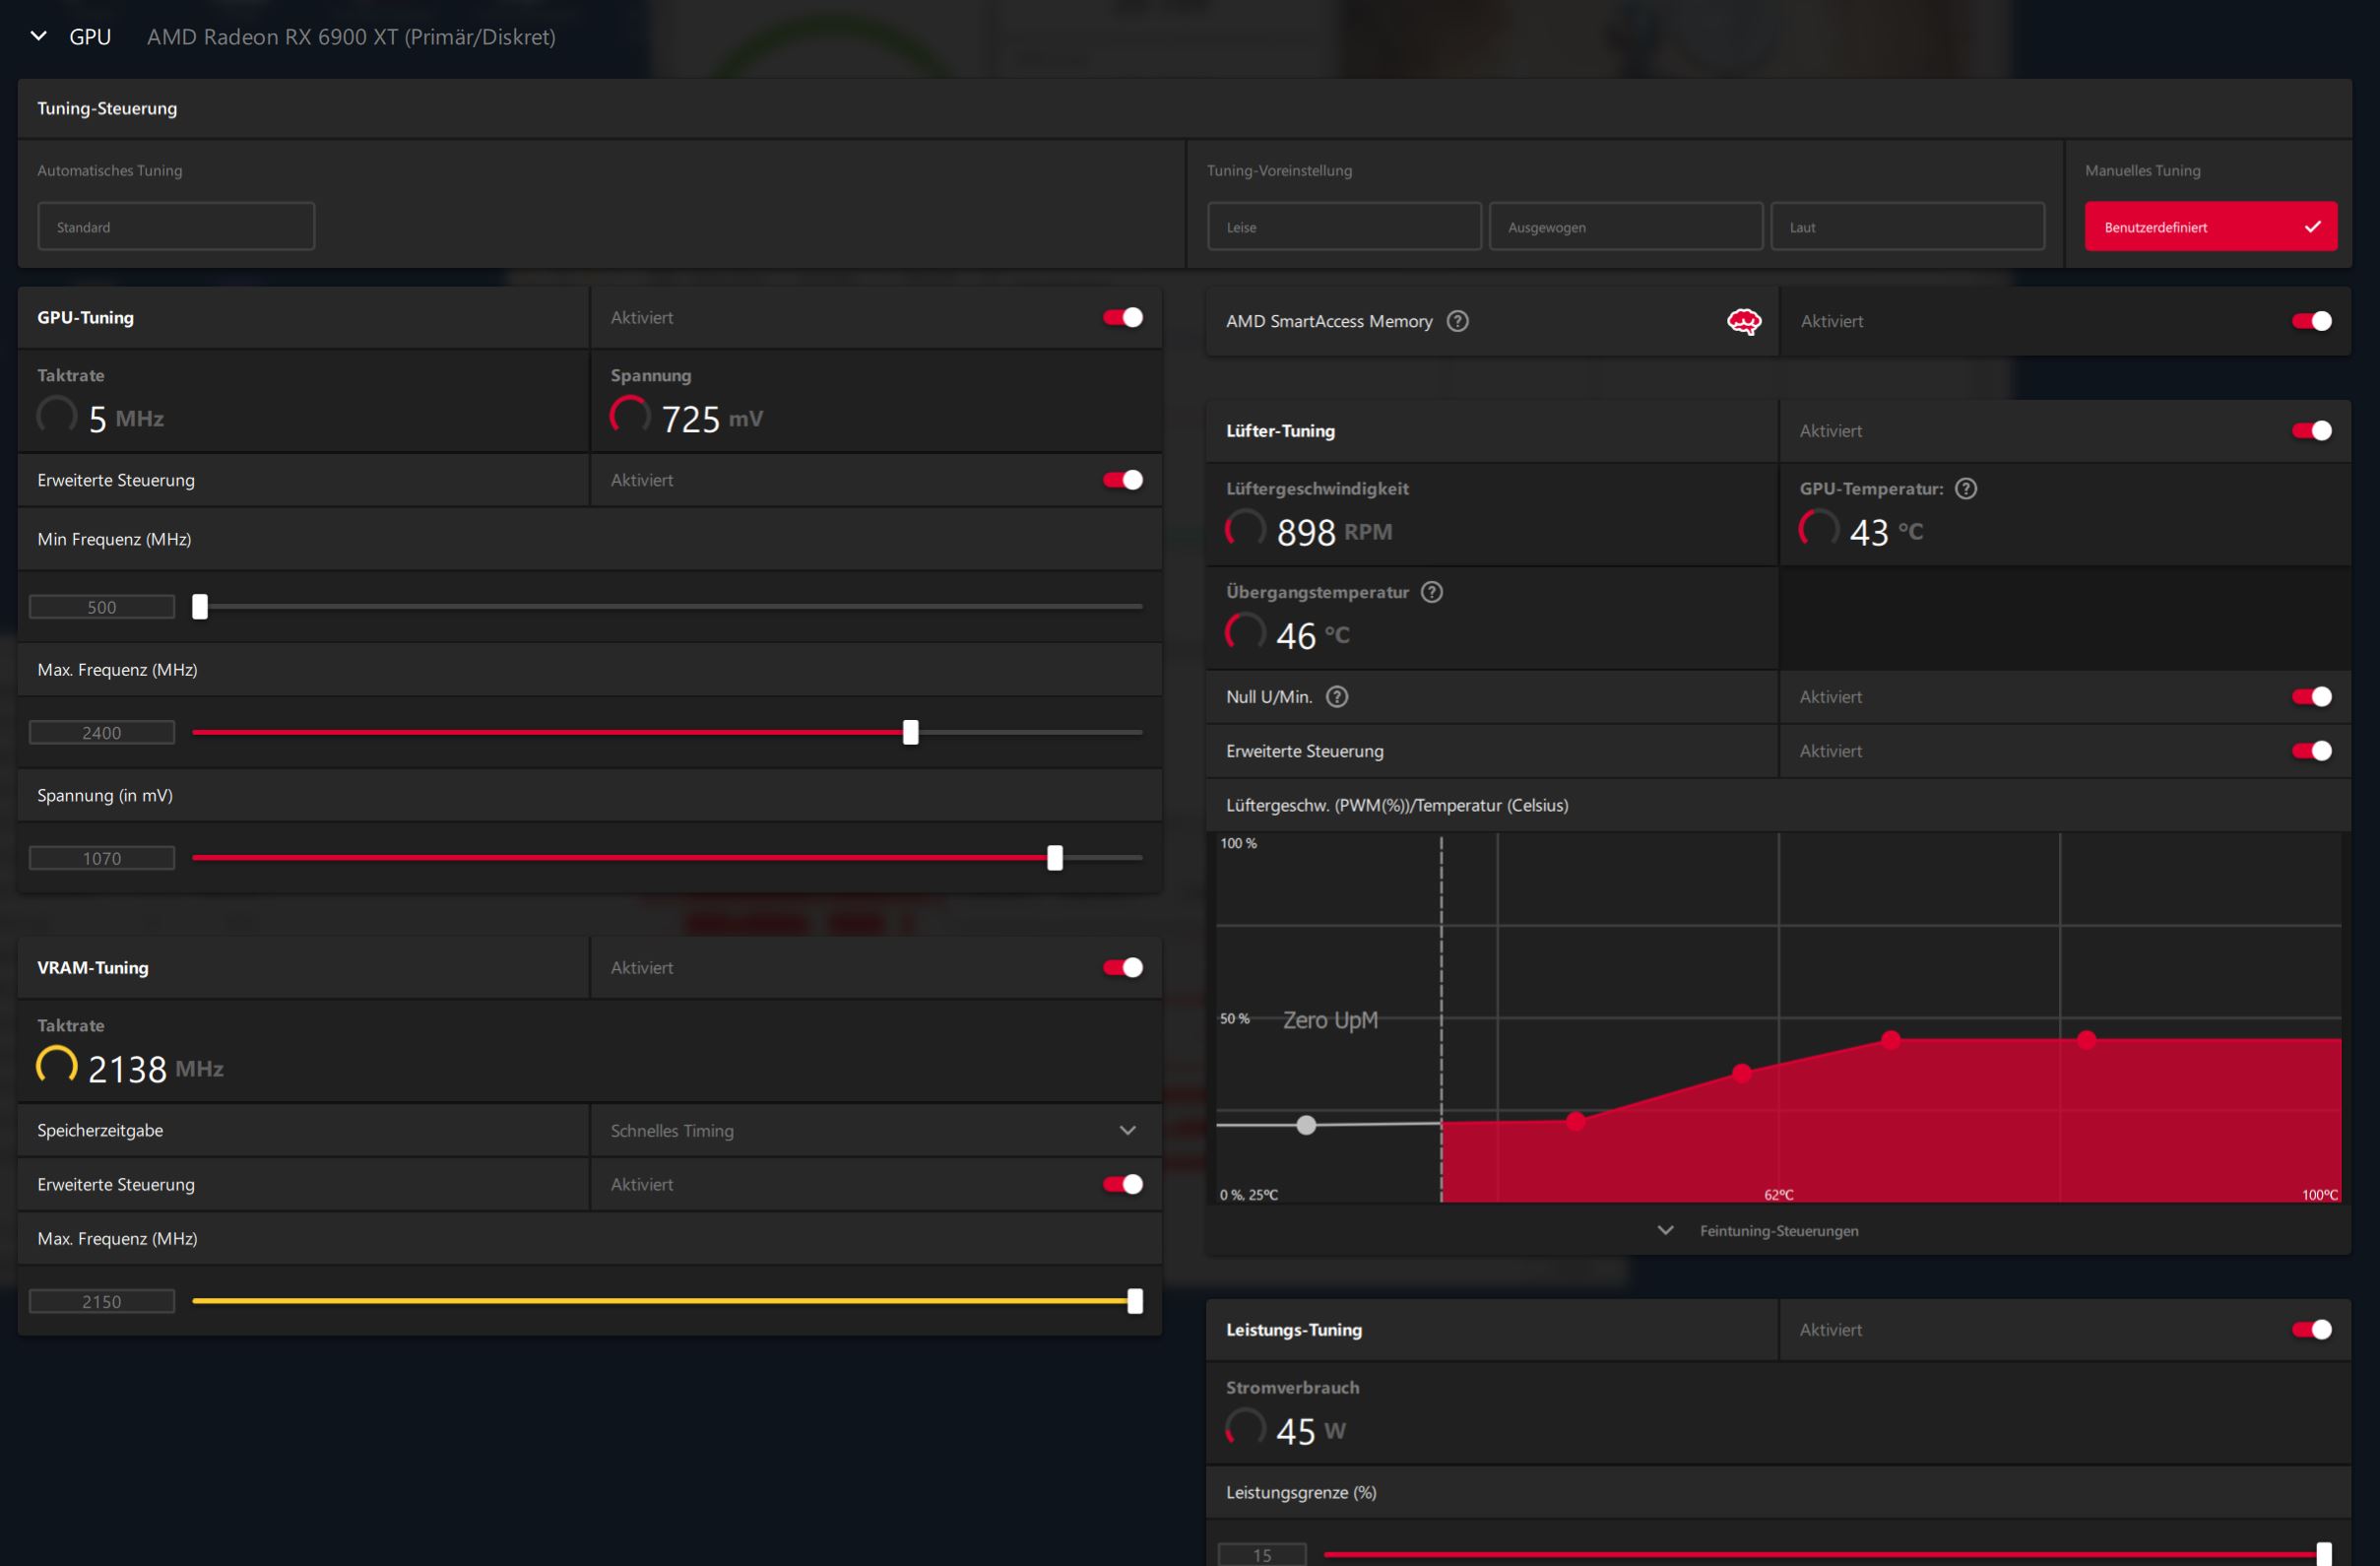
Task: Click the gray Zero UpM curve point
Action: point(1306,1125)
